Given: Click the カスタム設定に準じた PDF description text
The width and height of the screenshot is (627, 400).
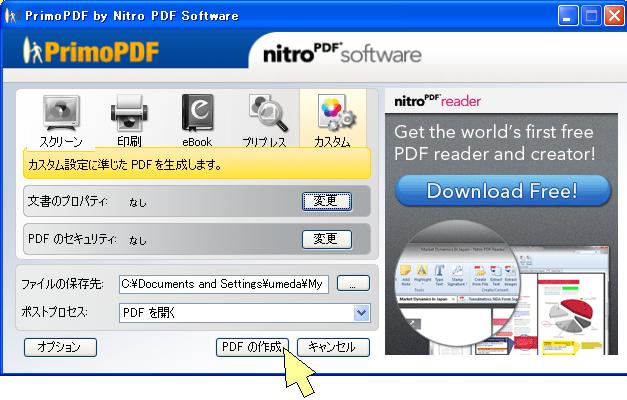Looking at the screenshot, I should click(x=125, y=164).
